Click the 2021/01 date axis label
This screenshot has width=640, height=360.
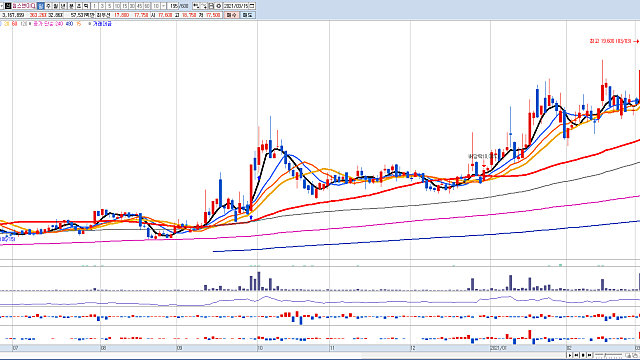[499, 348]
